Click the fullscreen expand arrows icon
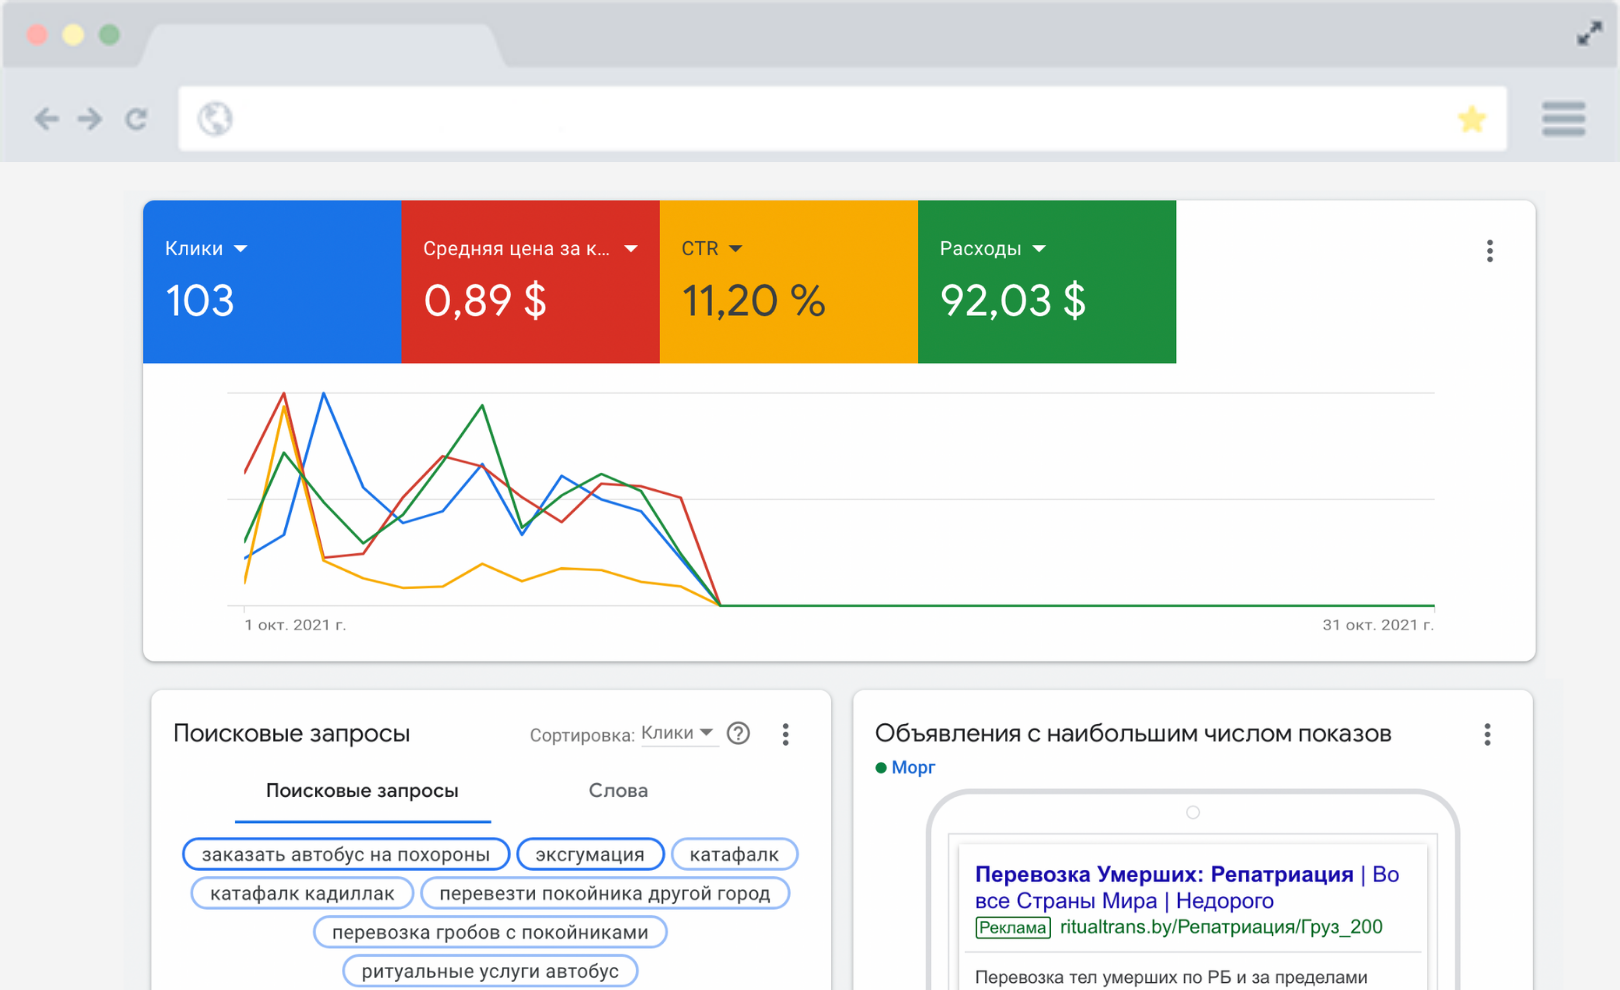Viewport: 1620px width, 990px height. click(1590, 34)
